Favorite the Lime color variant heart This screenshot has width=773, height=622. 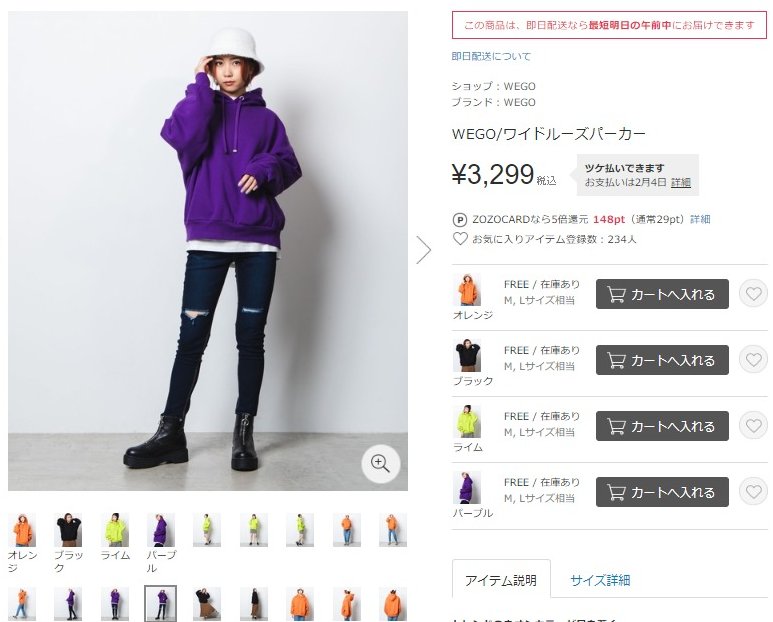753,425
